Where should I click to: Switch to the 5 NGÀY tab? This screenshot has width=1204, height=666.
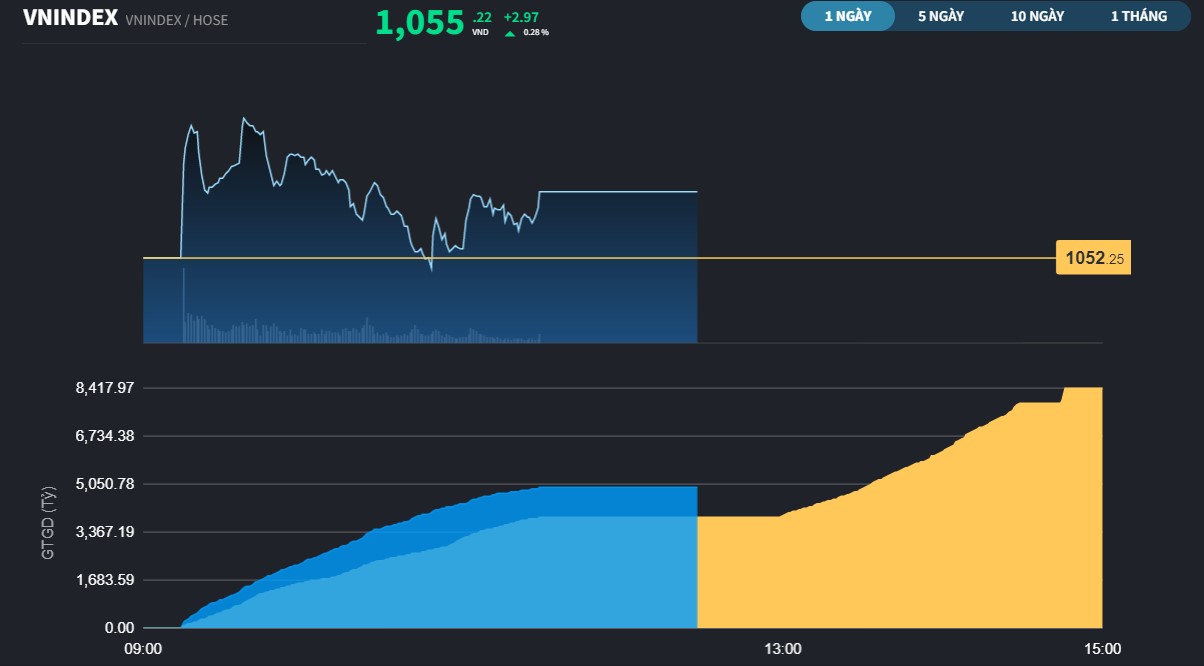click(x=940, y=16)
